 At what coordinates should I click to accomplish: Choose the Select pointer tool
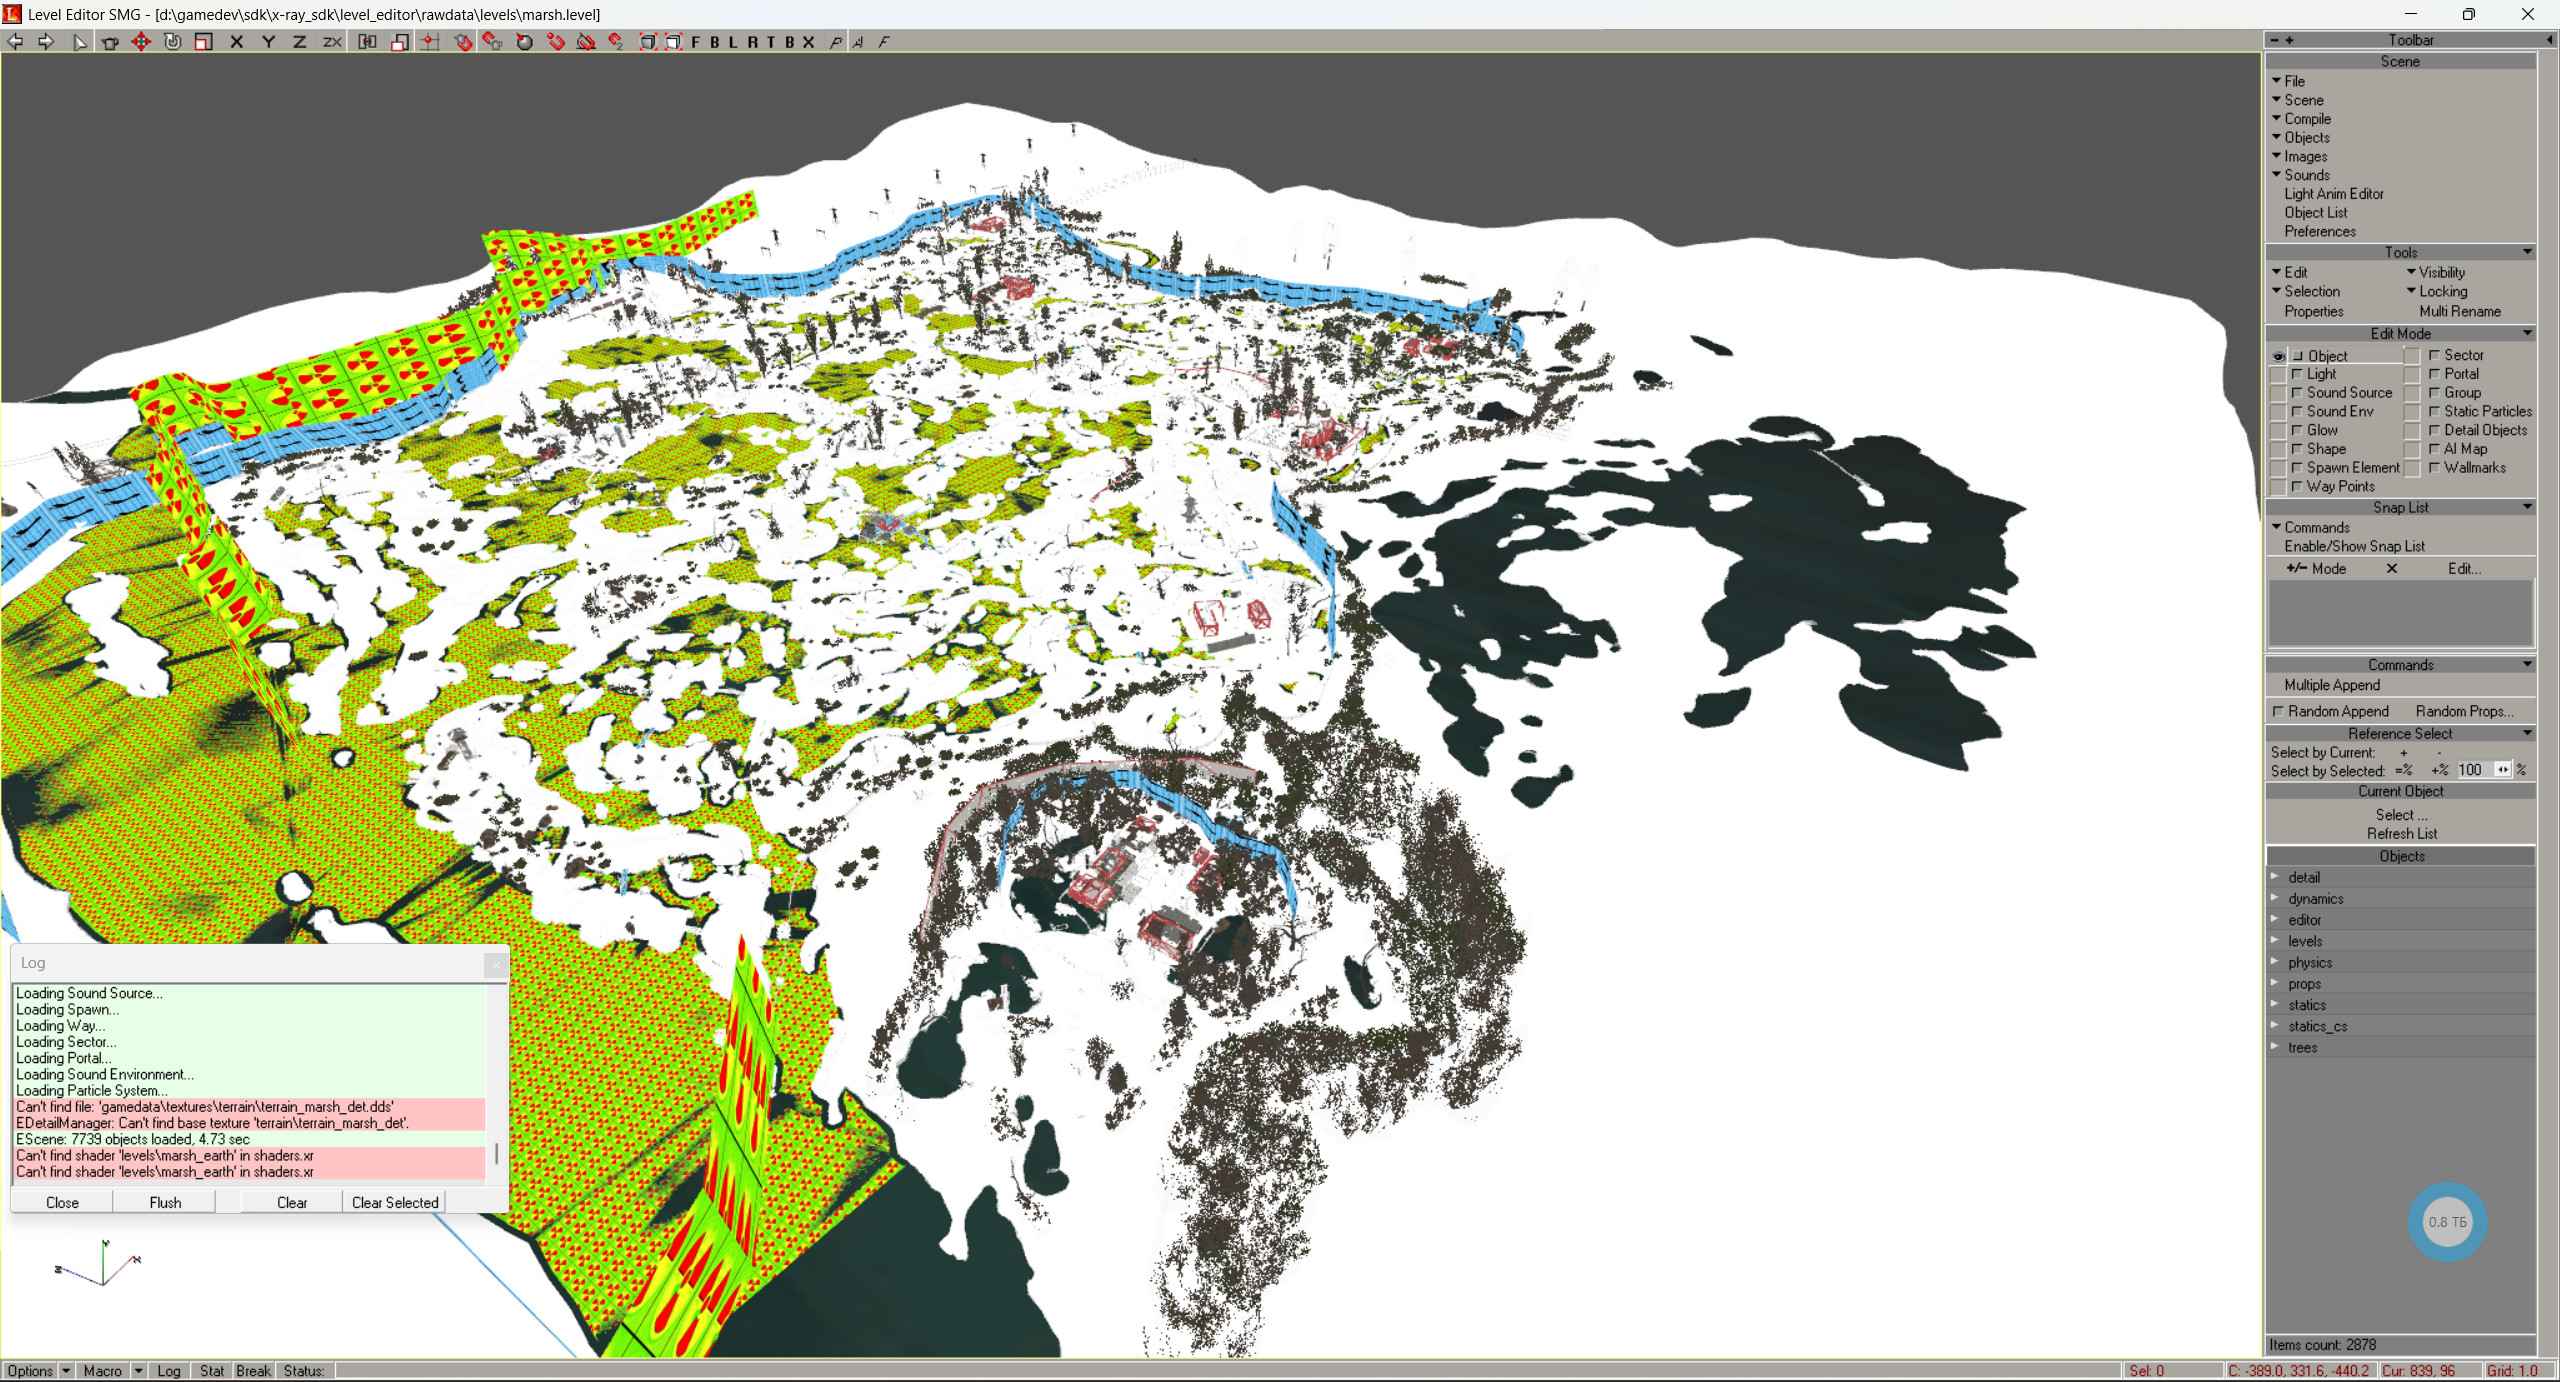80,42
